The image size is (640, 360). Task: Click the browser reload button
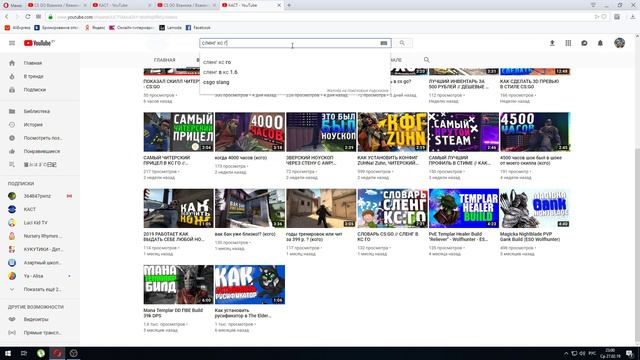[x=27, y=17]
